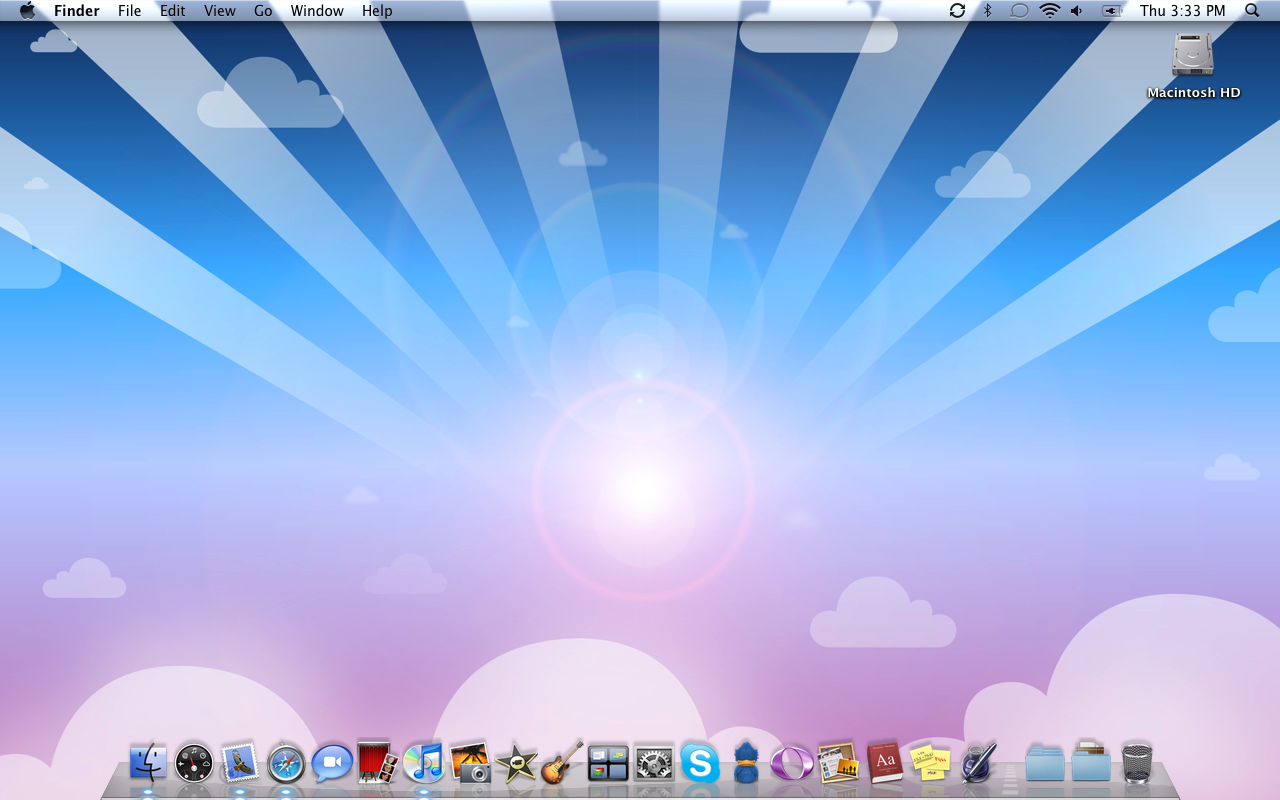Image resolution: width=1280 pixels, height=800 pixels.
Task: Open the File menu
Action: click(x=129, y=11)
